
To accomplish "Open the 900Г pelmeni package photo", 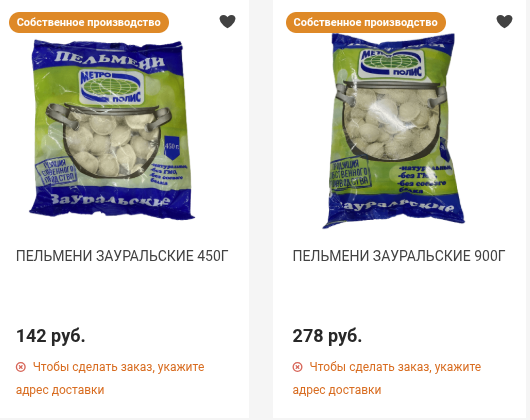I will tap(393, 131).
